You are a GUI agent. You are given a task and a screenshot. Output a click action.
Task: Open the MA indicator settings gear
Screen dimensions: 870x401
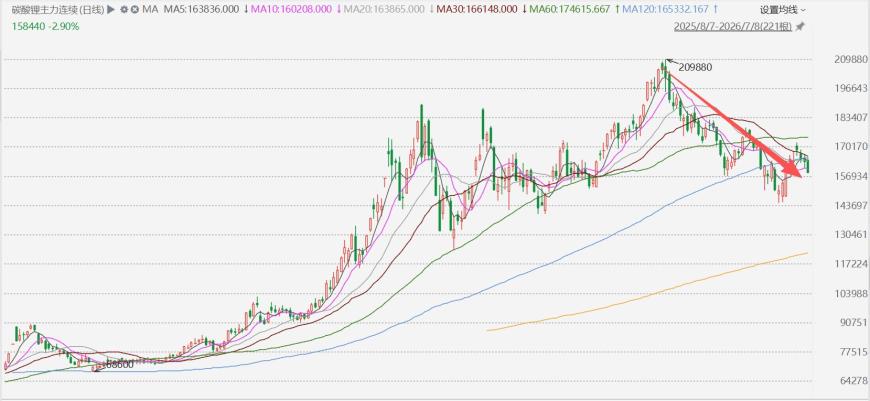pos(123,9)
